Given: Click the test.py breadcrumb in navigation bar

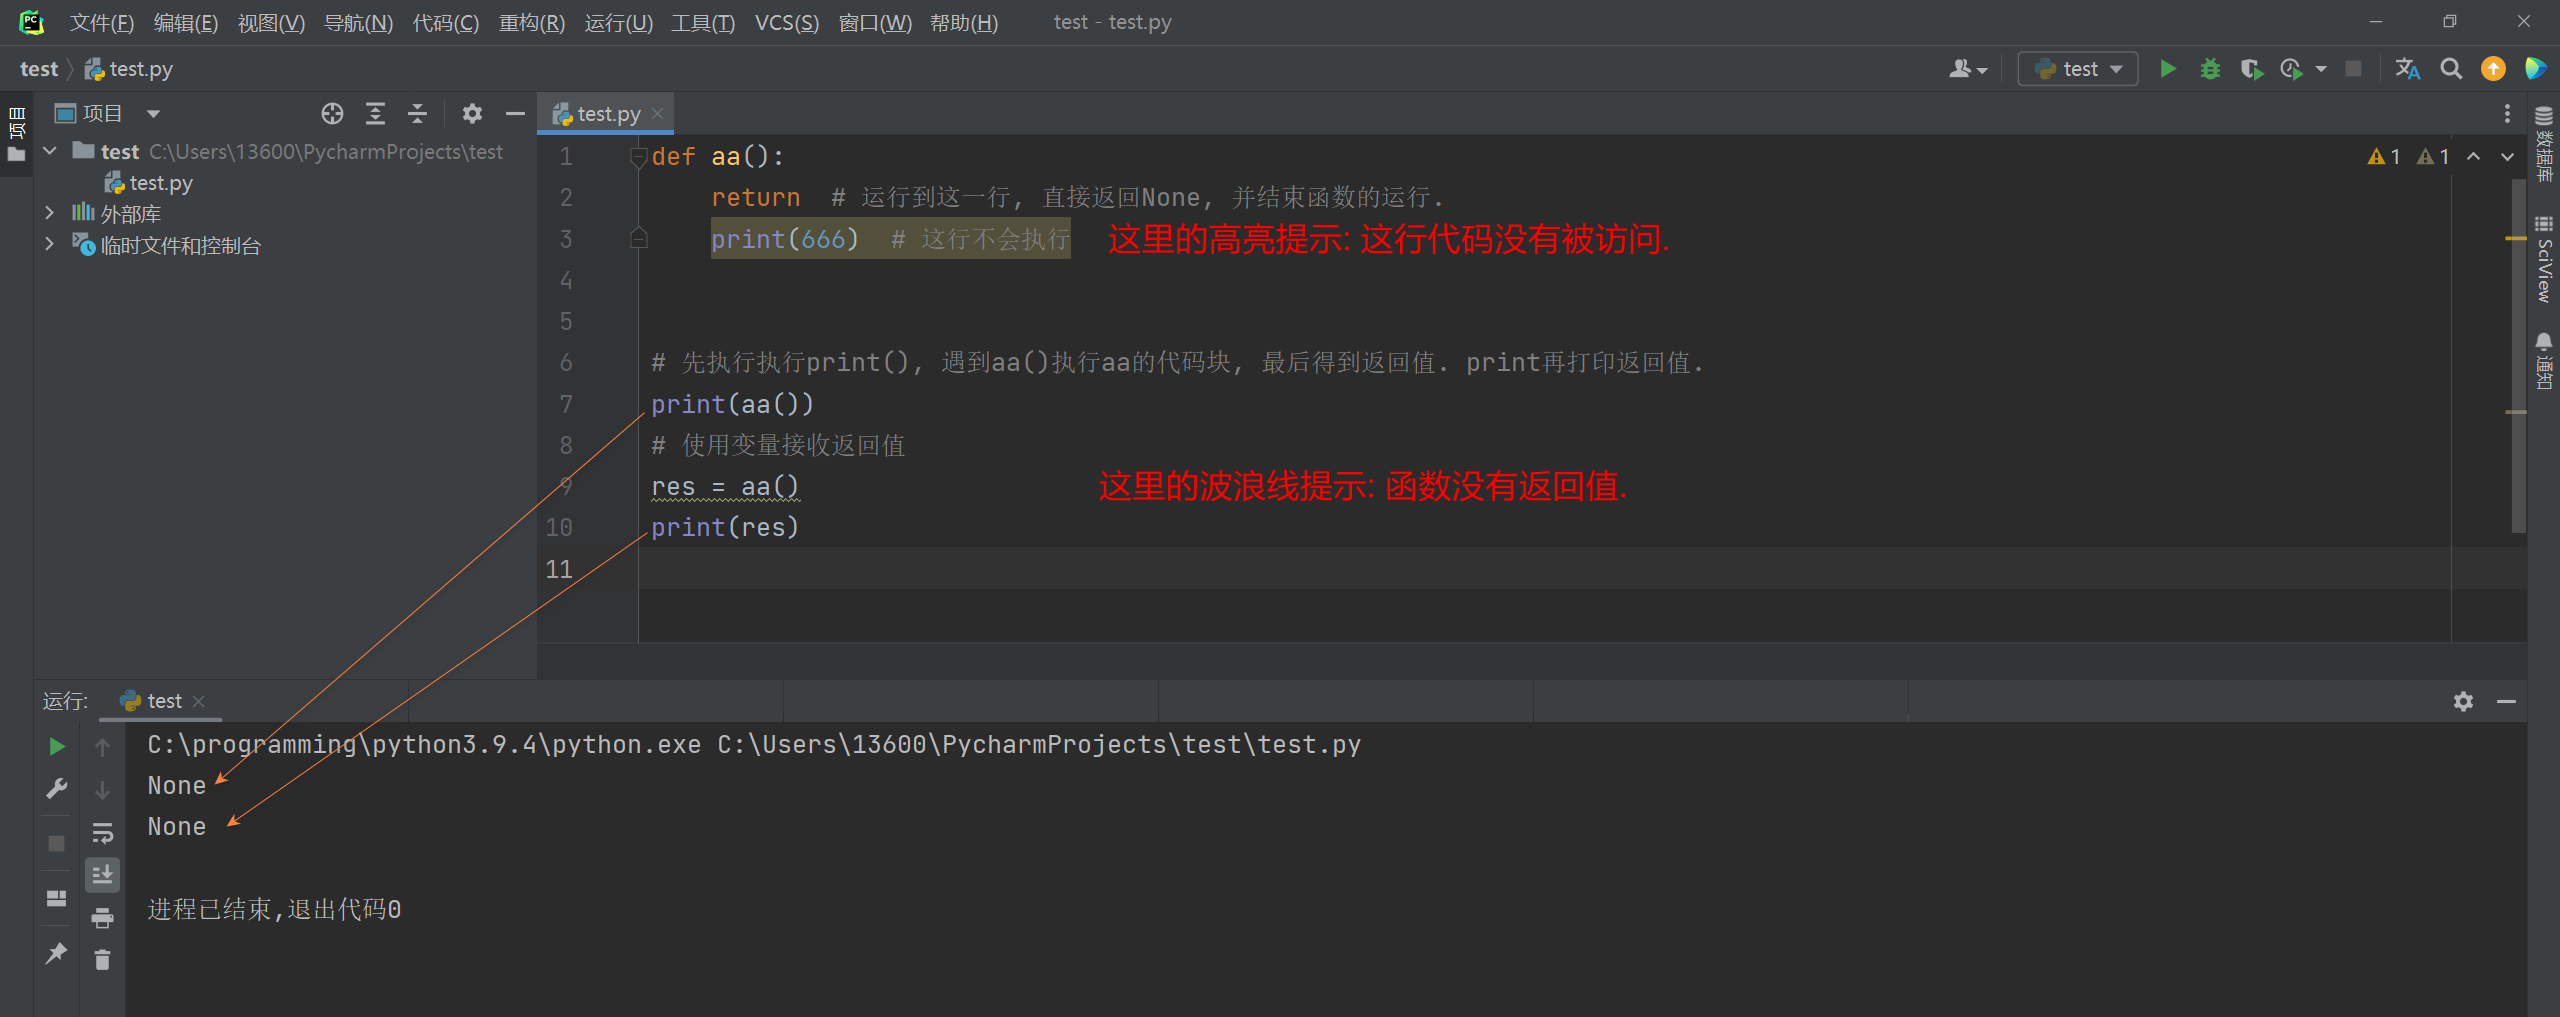Looking at the screenshot, I should pyautogui.click(x=129, y=69).
